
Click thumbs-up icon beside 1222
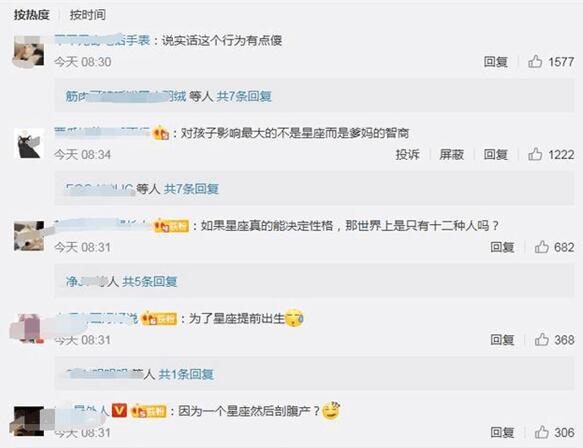click(535, 154)
